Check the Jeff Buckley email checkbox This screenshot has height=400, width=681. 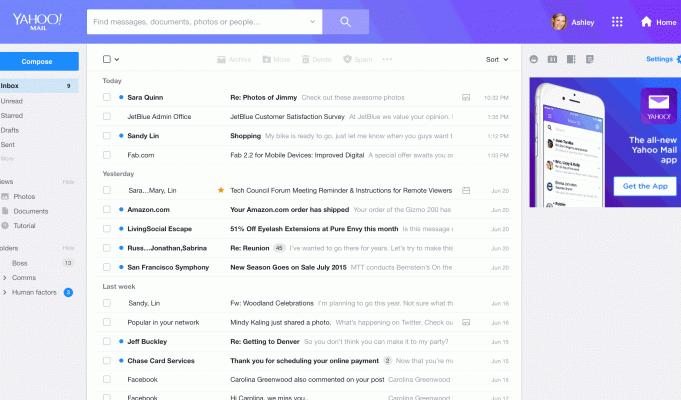coord(107,341)
